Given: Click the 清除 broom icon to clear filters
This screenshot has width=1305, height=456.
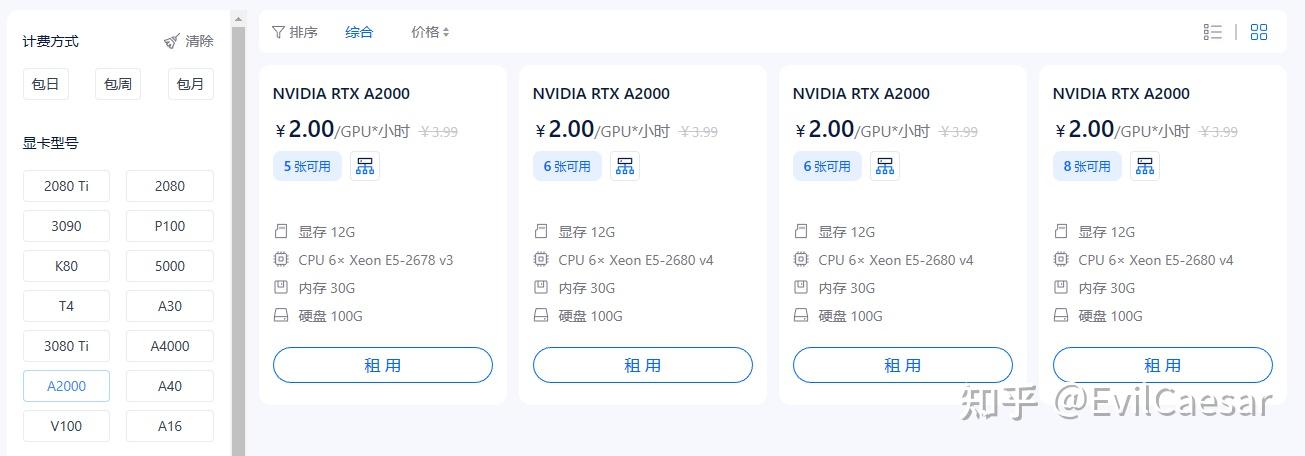Looking at the screenshot, I should 172,41.
